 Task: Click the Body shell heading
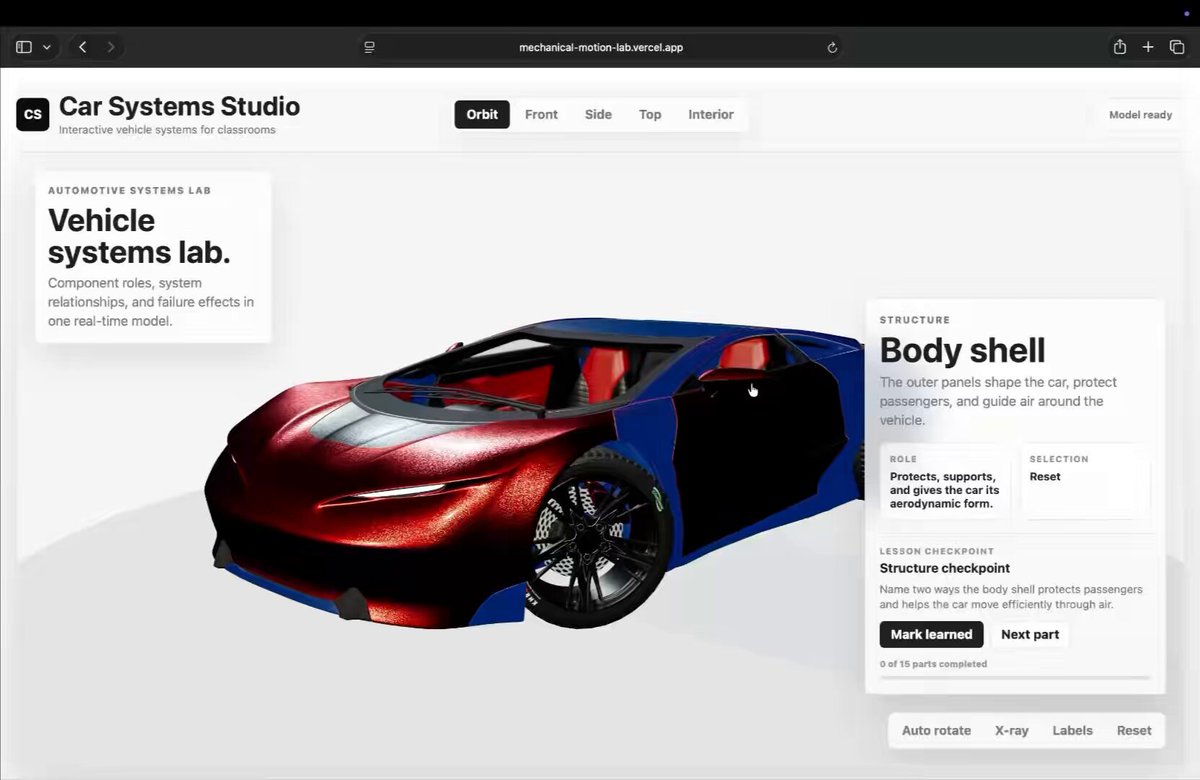click(962, 350)
